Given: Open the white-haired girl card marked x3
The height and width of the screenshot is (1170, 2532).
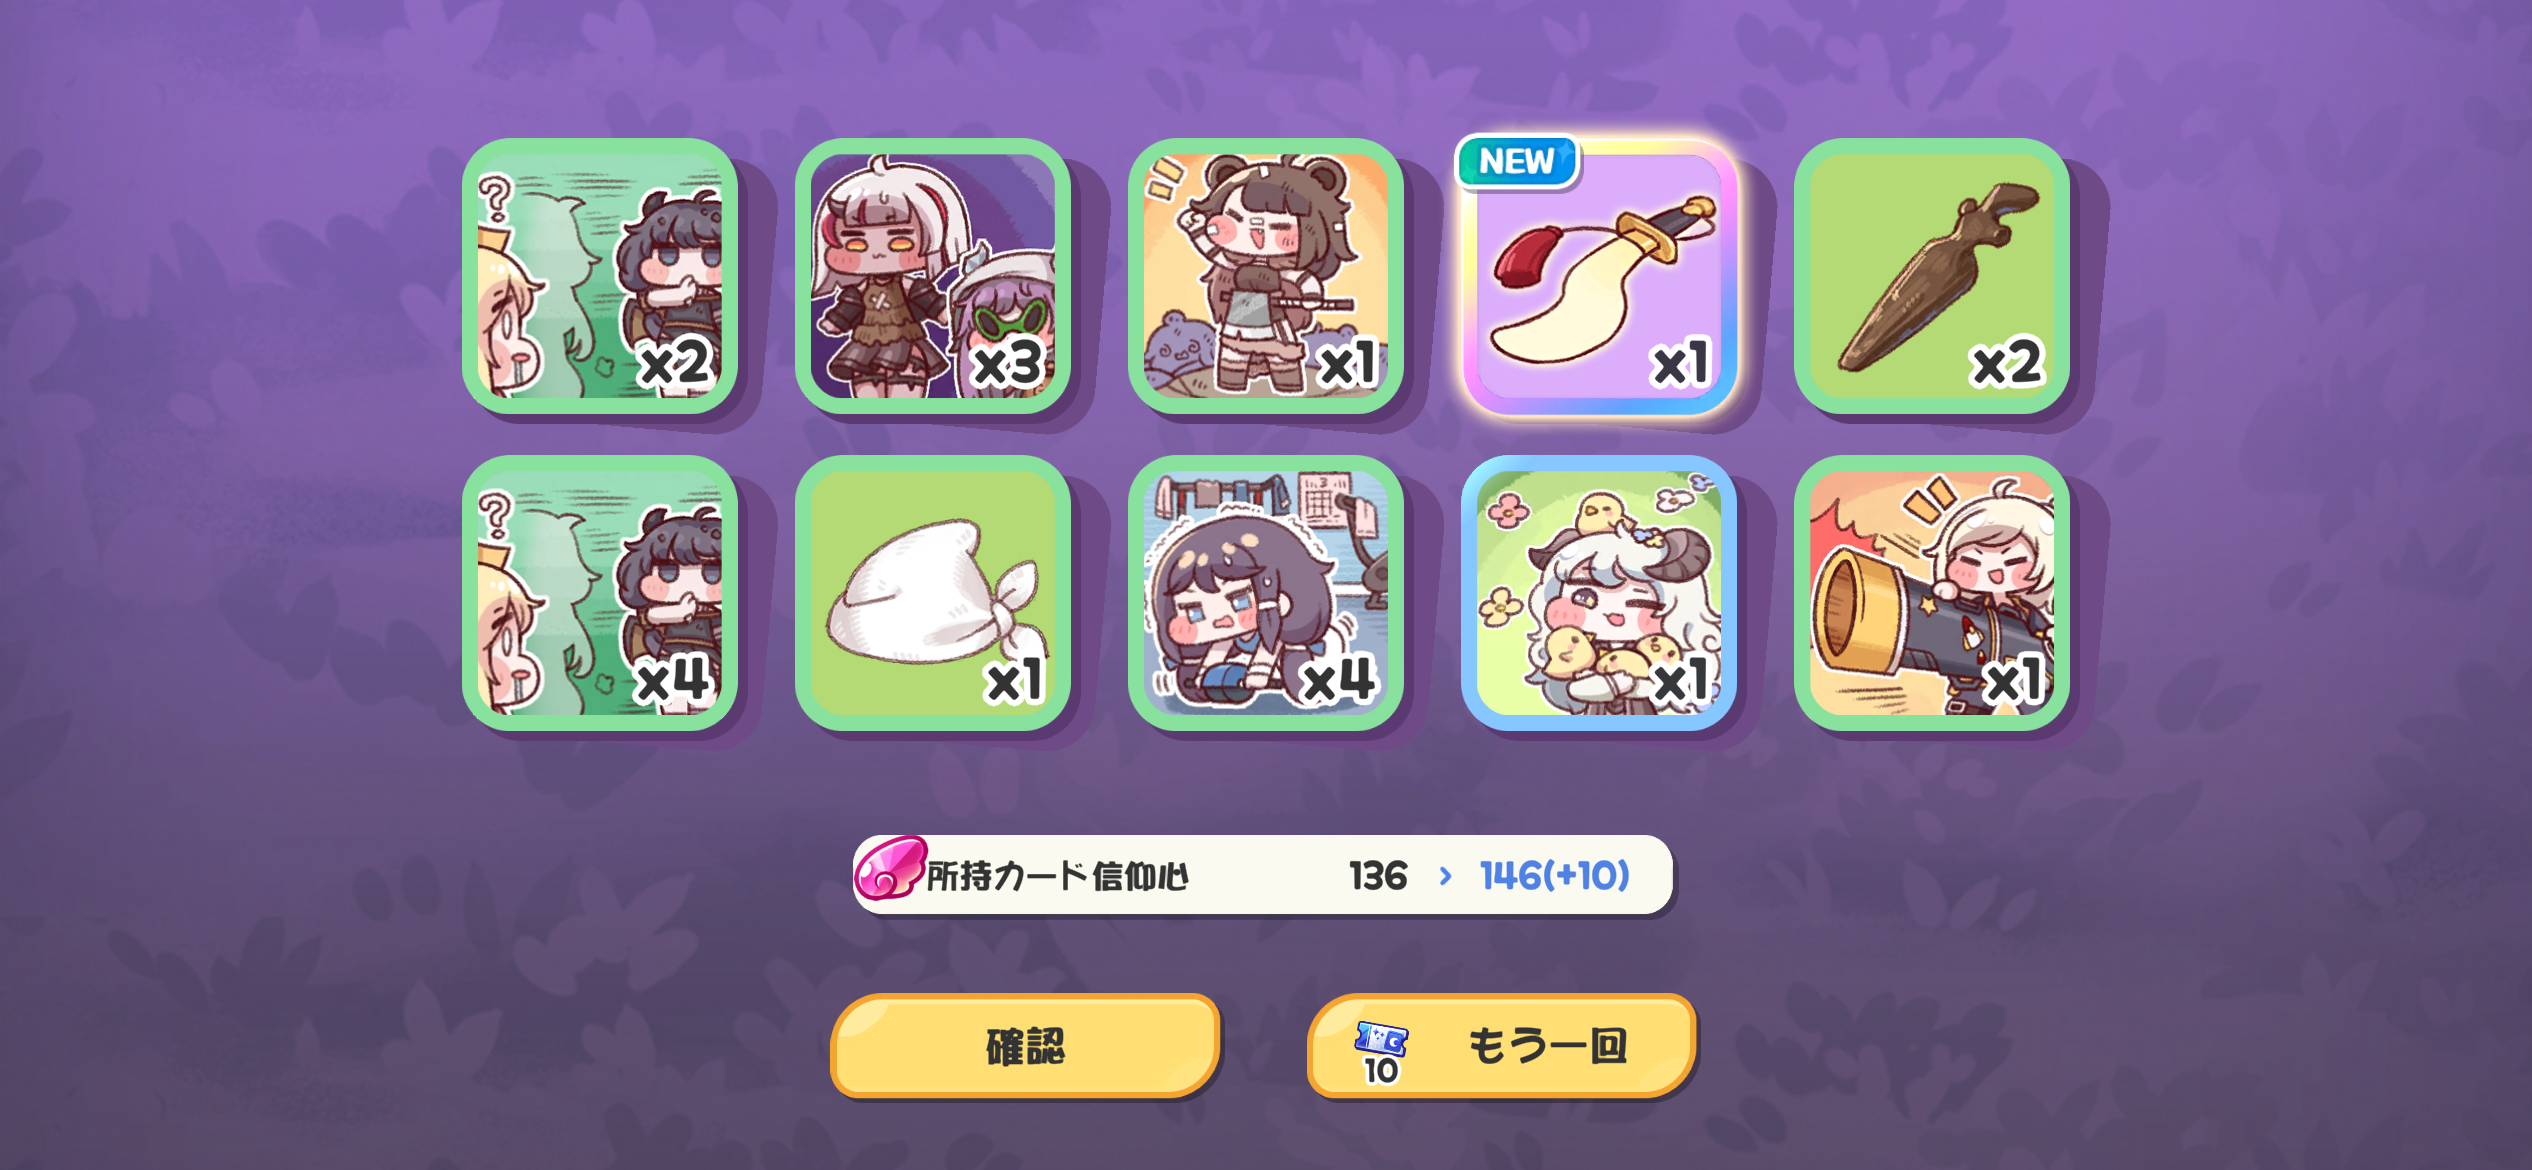Looking at the screenshot, I should point(933,276).
